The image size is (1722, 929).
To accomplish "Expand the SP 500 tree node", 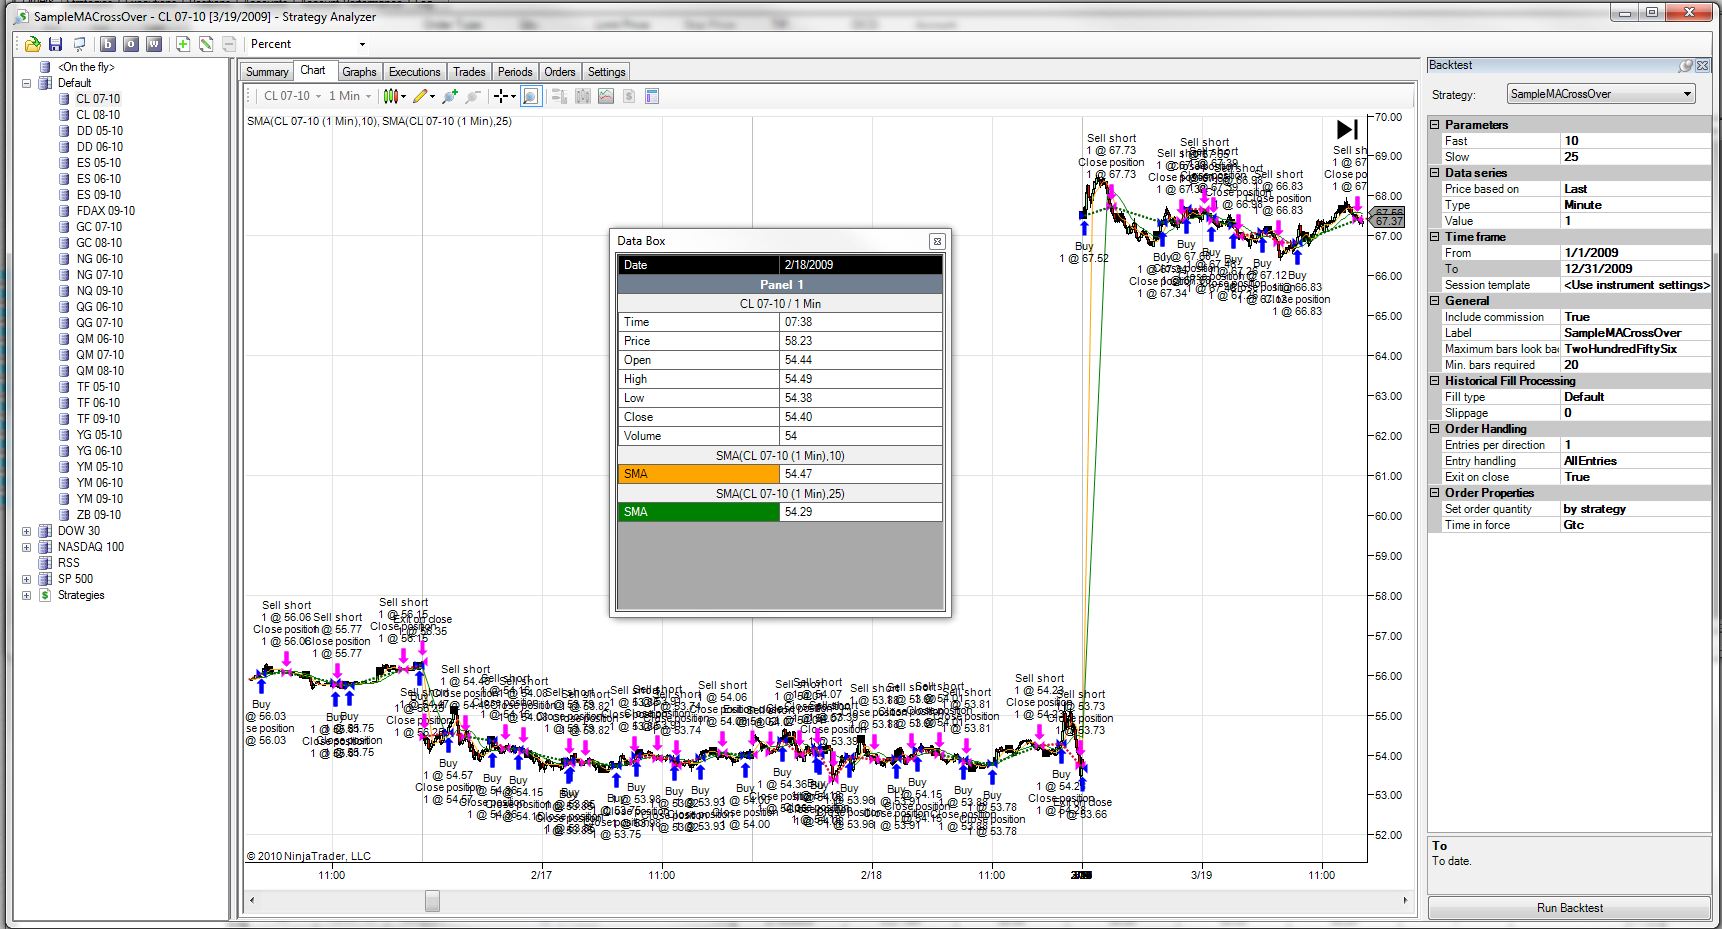I will coord(26,579).
